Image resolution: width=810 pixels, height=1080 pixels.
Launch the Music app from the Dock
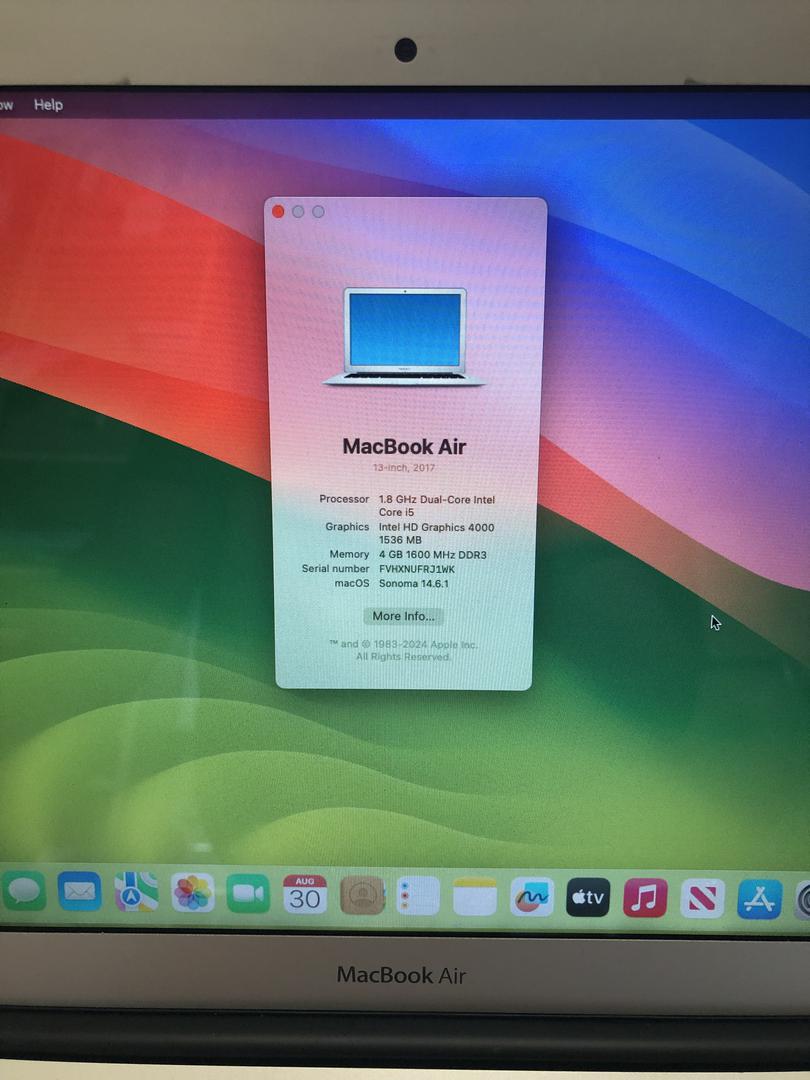(x=645, y=897)
